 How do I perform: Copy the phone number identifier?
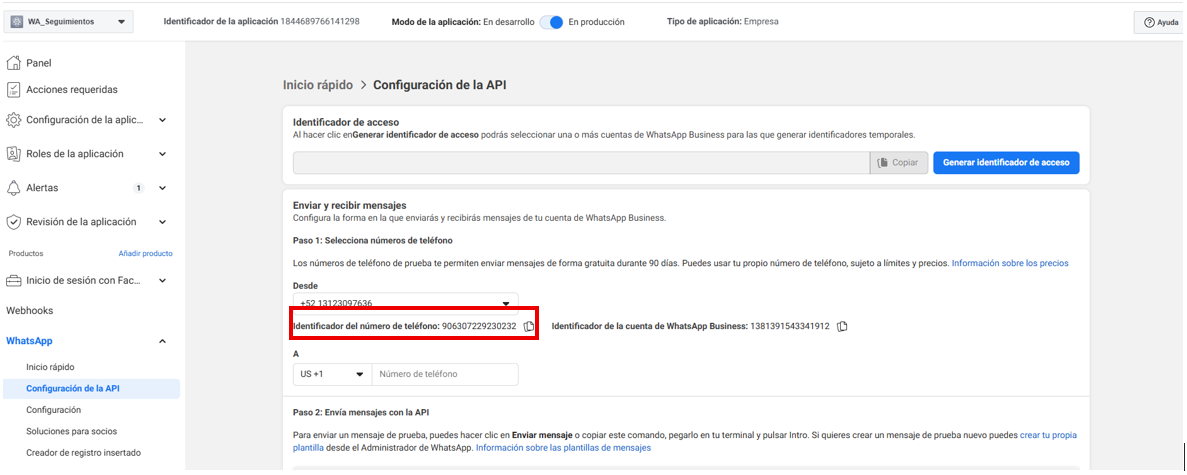tap(529, 326)
